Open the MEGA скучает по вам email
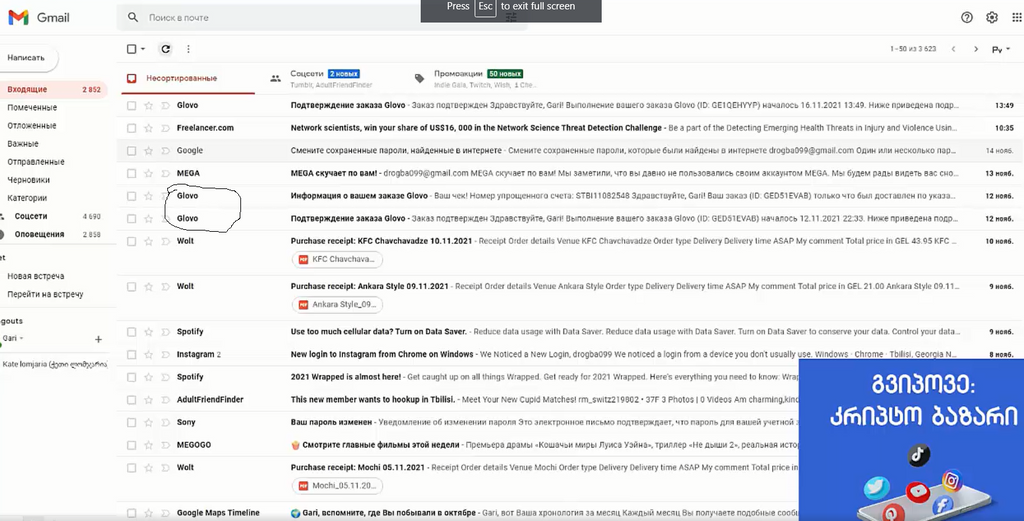This screenshot has width=1024, height=521. click(x=569, y=174)
